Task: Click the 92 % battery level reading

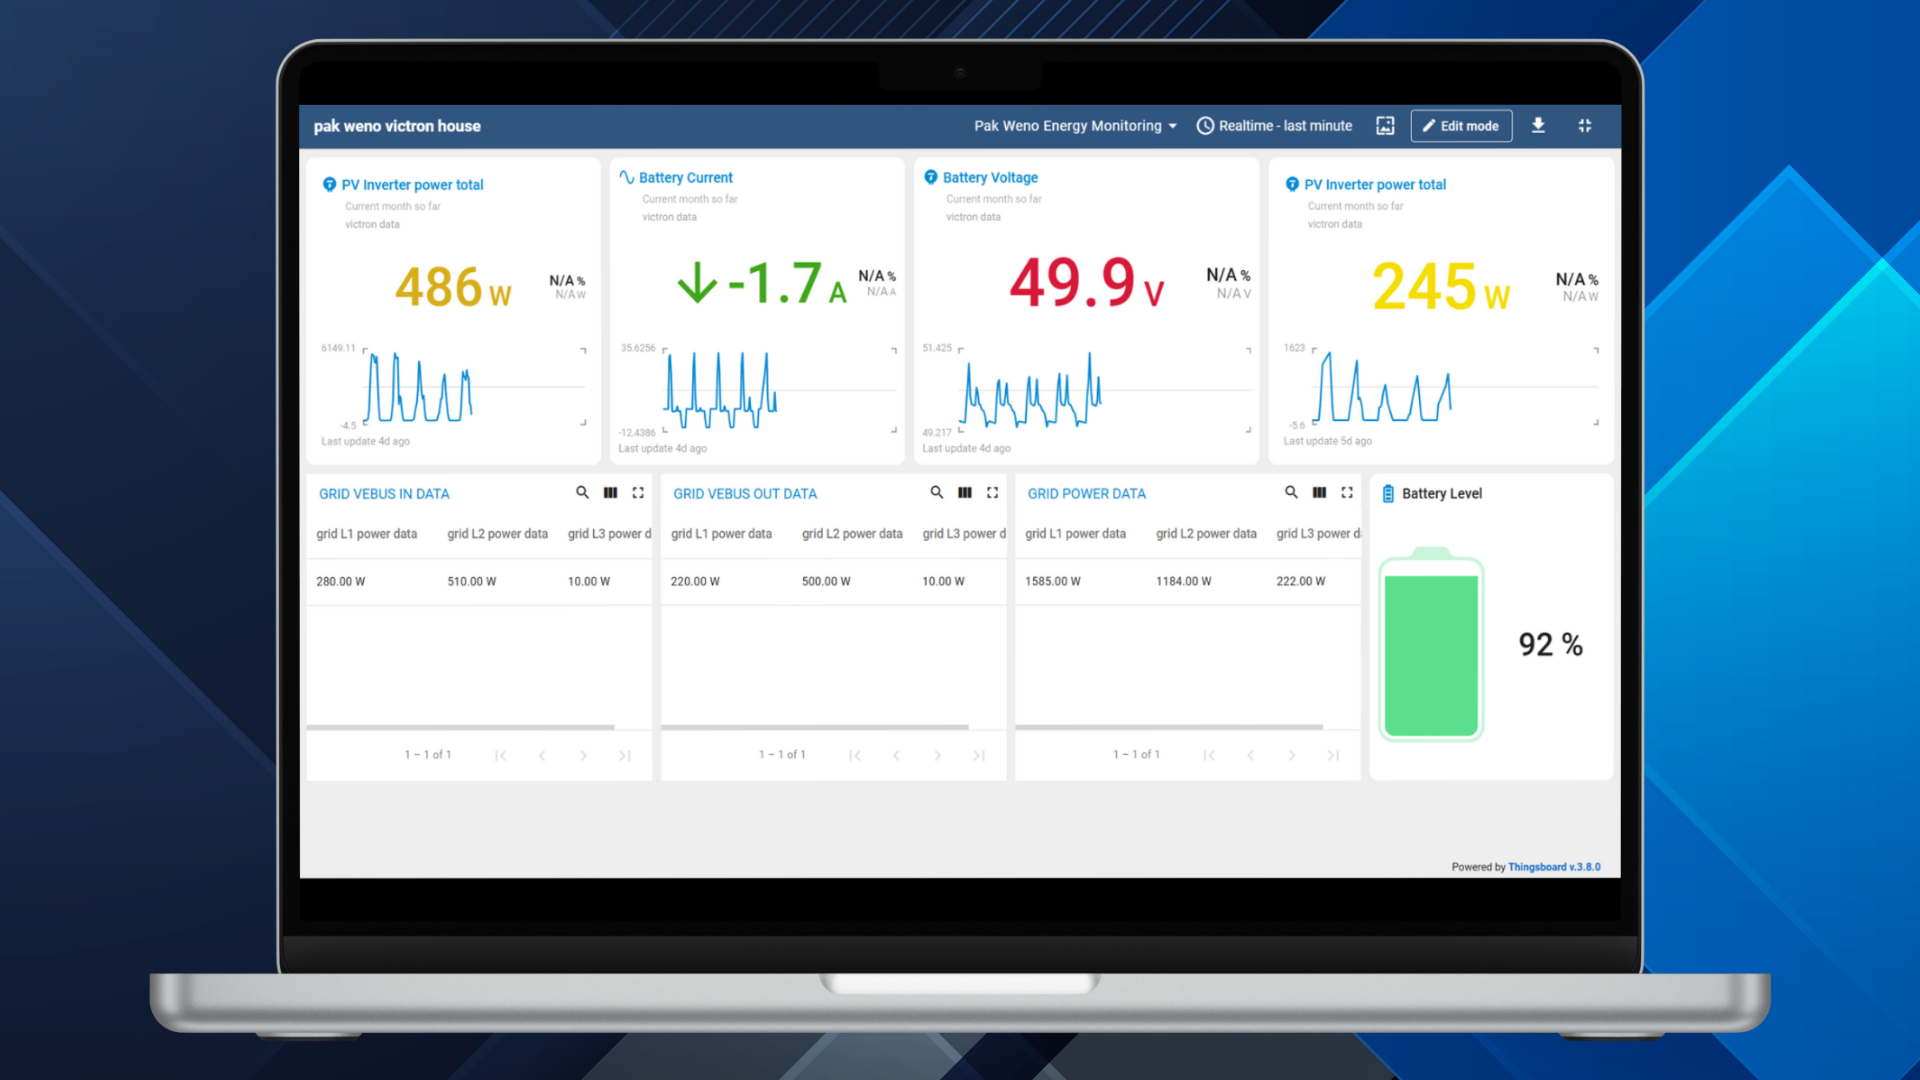Action: [1550, 645]
